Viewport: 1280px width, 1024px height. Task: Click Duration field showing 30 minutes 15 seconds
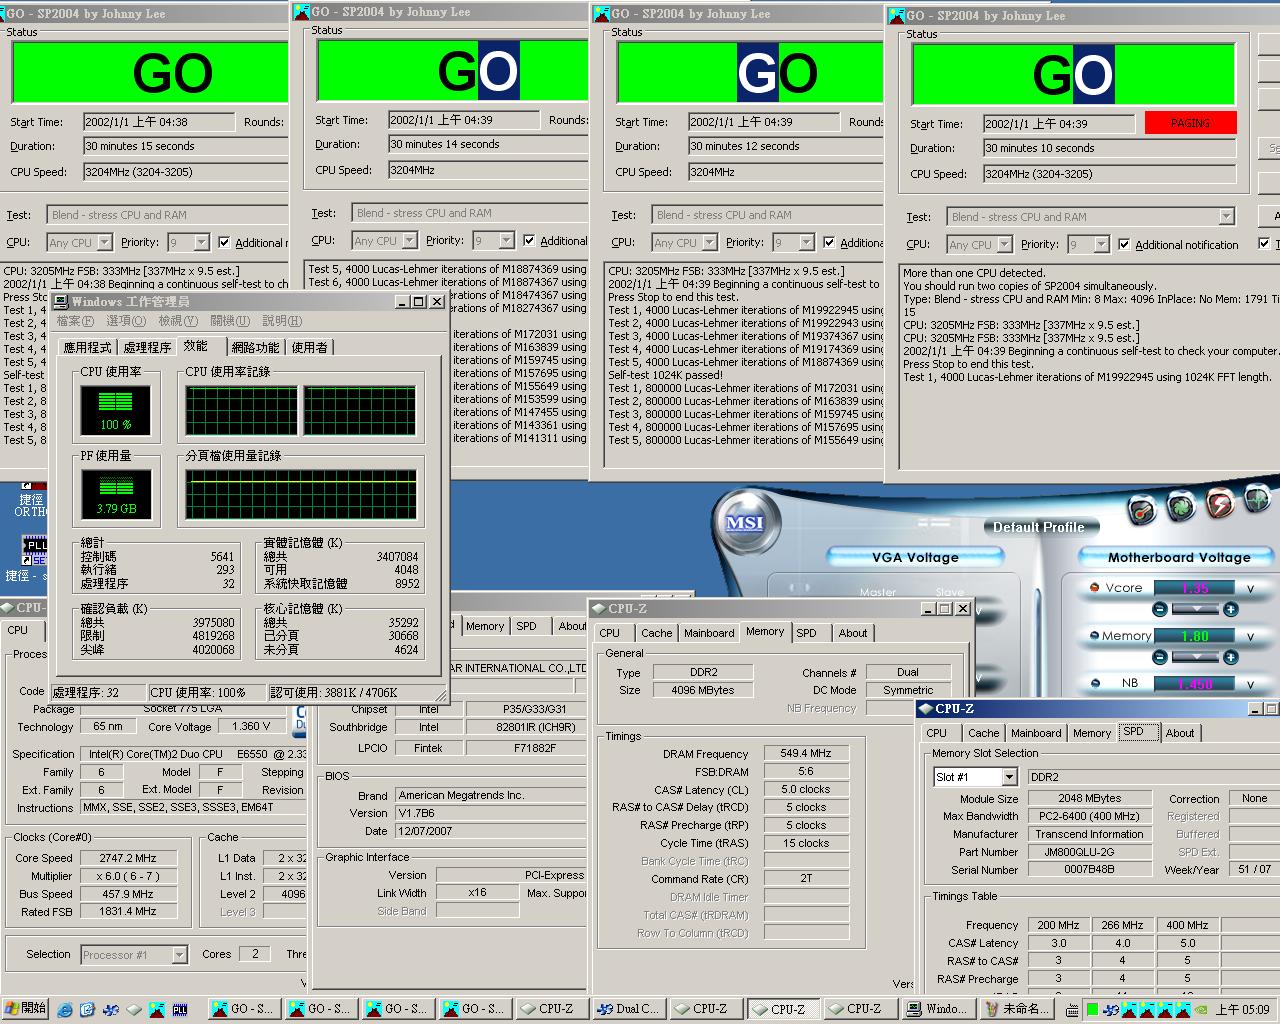click(186, 146)
